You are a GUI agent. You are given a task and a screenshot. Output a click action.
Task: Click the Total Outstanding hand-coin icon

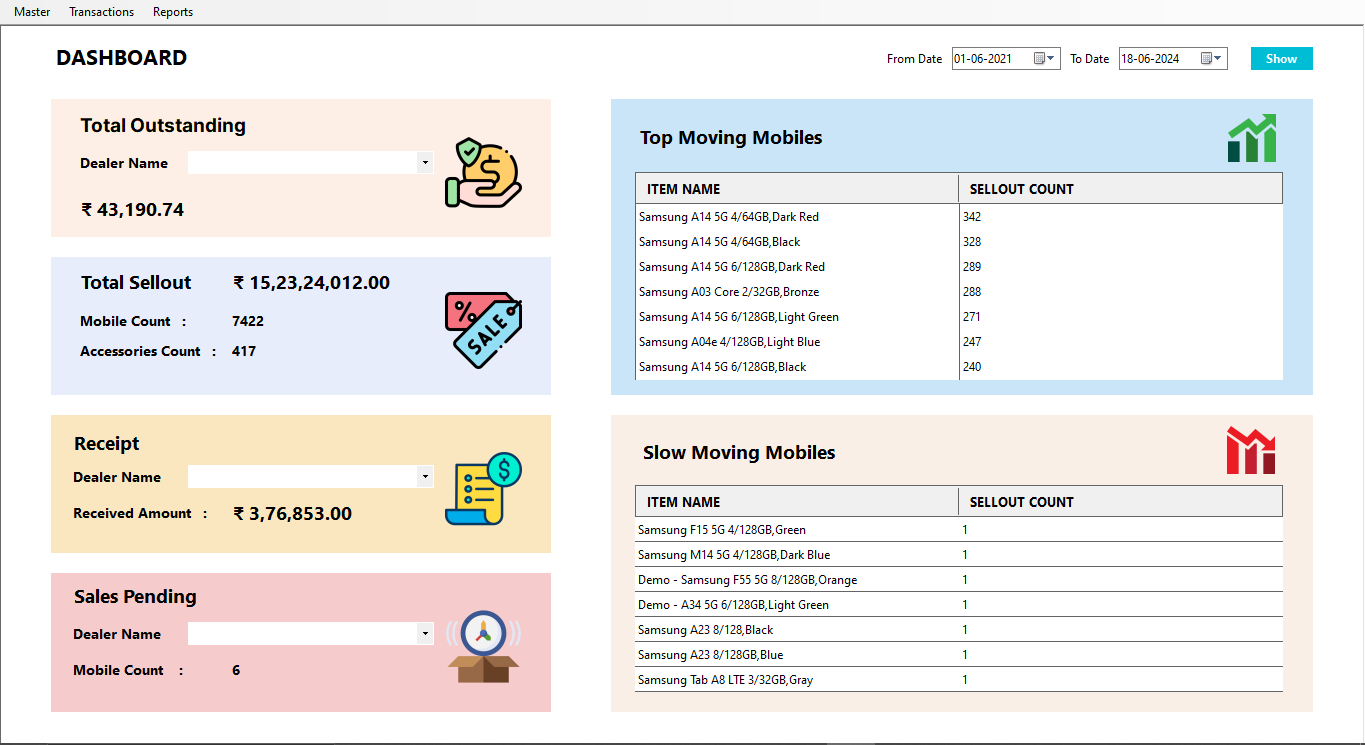click(x=483, y=173)
